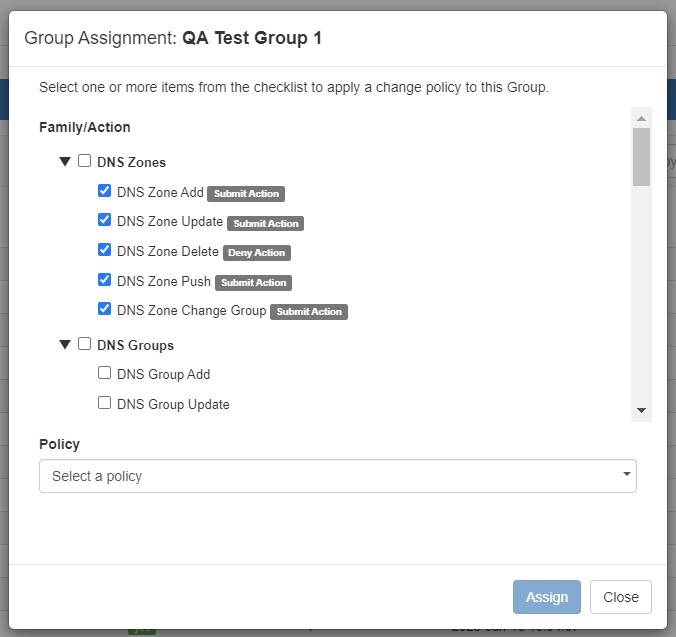
Task: Click the scrollbar down arrow
Action: click(641, 410)
